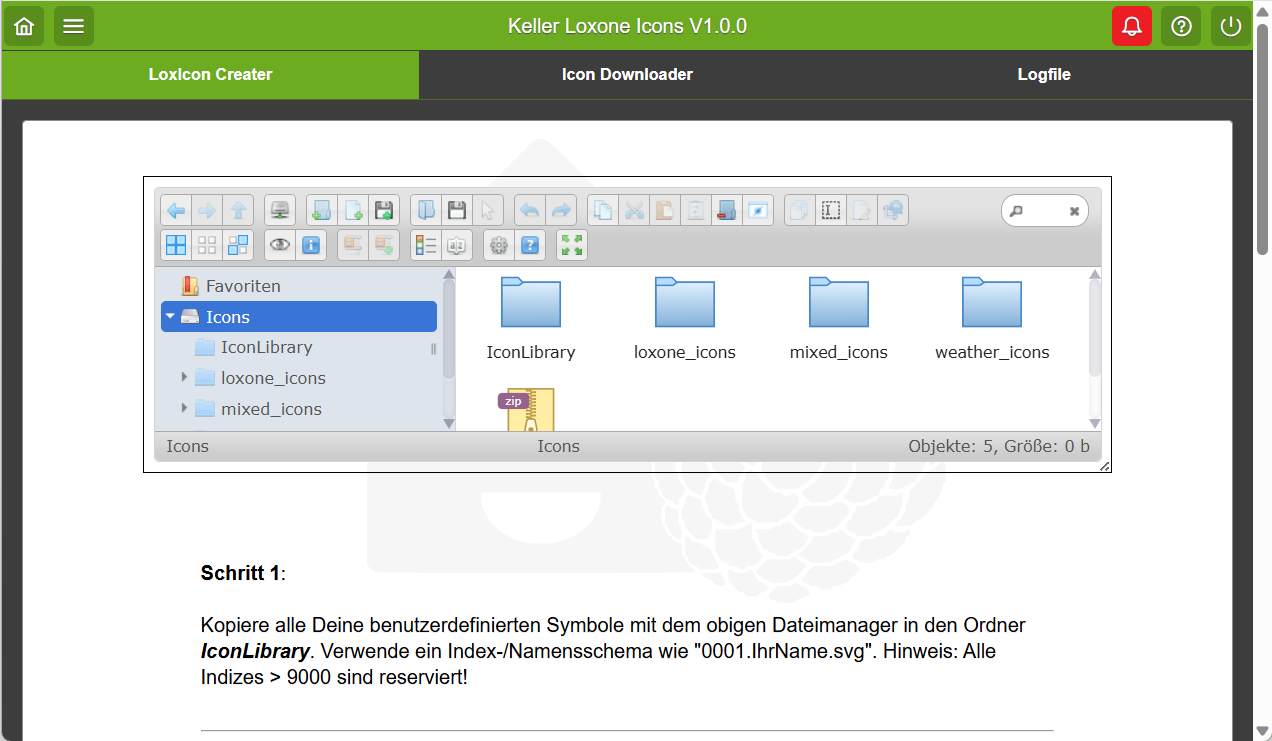Image resolution: width=1272 pixels, height=741 pixels.
Task: Expand file manager to fullscreen view
Action: pos(571,244)
